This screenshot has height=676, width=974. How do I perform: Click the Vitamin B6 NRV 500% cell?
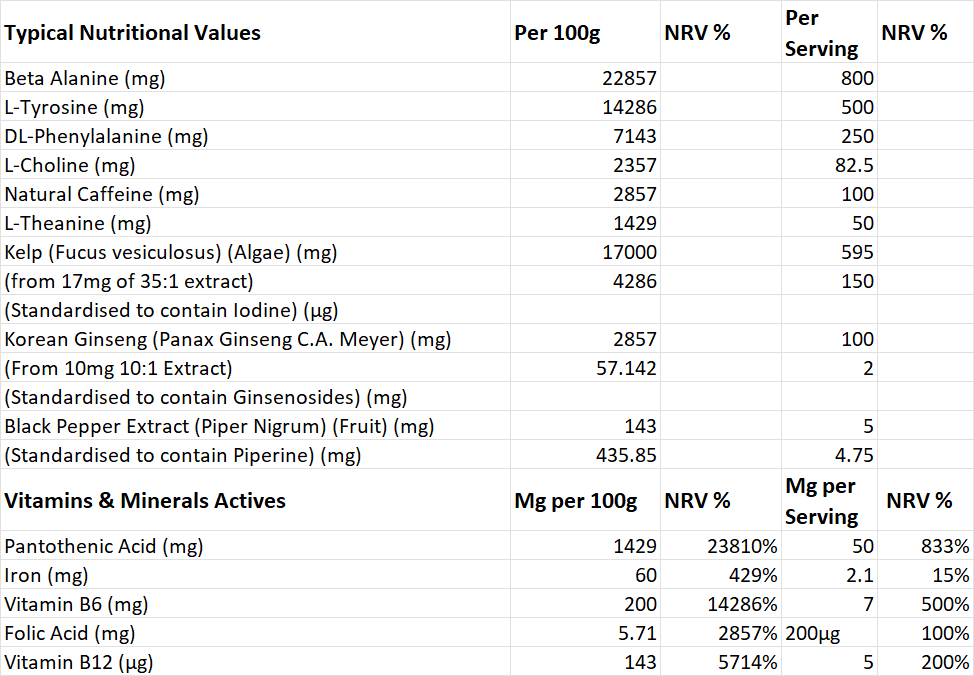coord(926,603)
